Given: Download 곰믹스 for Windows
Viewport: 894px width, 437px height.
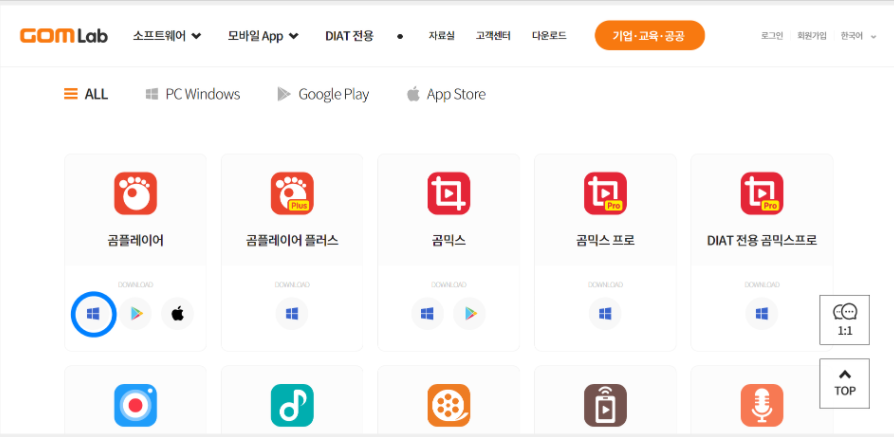Looking at the screenshot, I should click(x=428, y=314).
